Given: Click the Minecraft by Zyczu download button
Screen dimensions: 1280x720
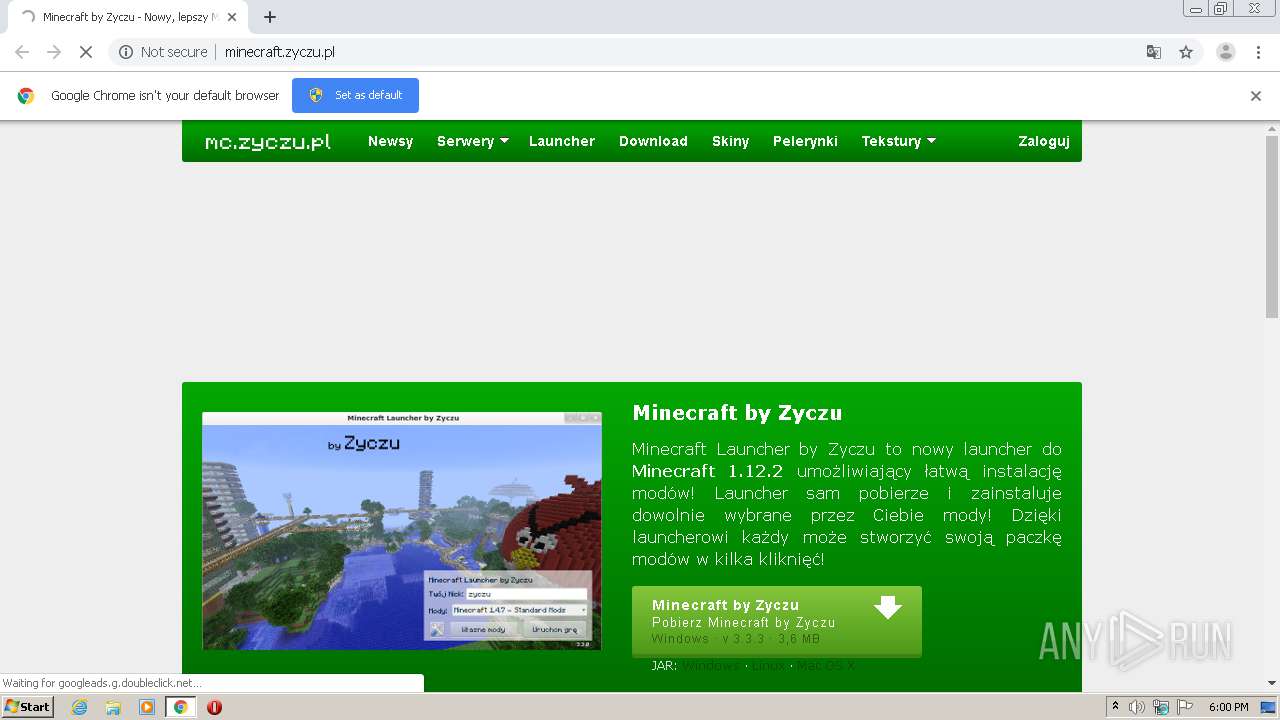Looking at the screenshot, I should coord(777,622).
